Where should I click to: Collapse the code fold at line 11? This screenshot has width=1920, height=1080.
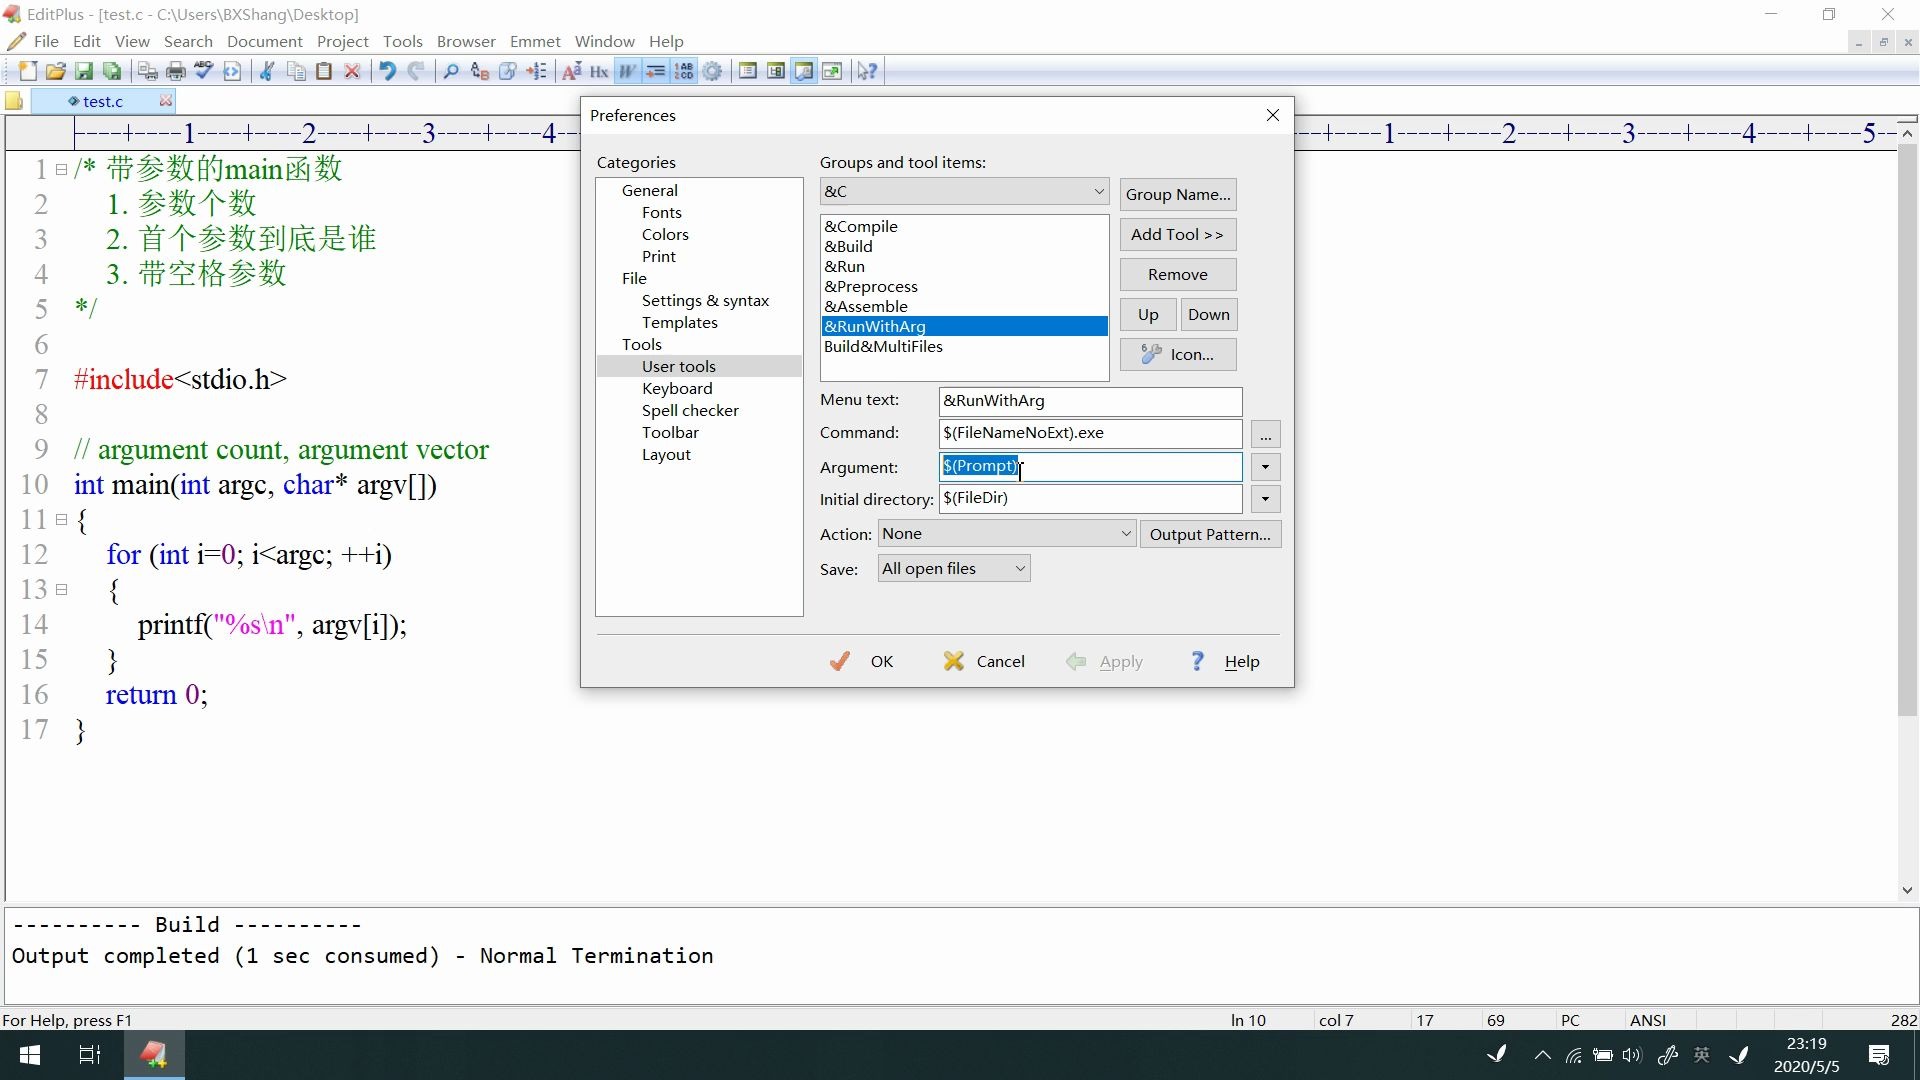click(61, 520)
